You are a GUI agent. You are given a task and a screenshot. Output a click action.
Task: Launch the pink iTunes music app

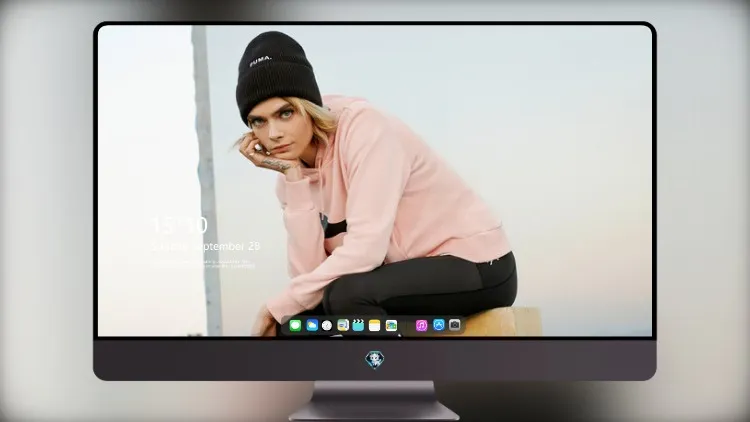(x=421, y=326)
